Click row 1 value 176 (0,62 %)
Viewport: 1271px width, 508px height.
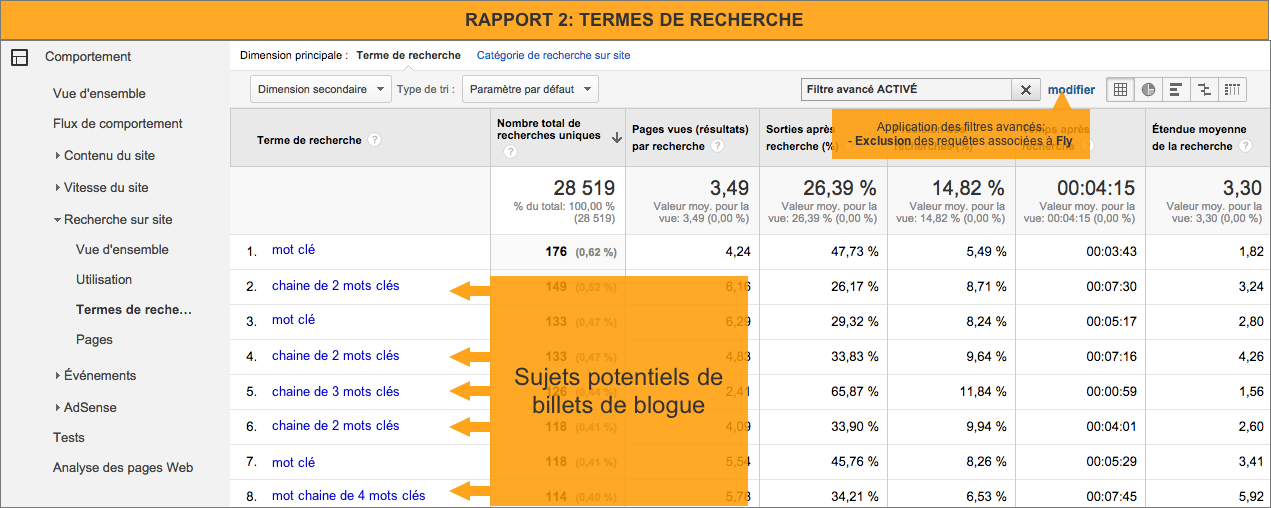pyautogui.click(x=581, y=252)
